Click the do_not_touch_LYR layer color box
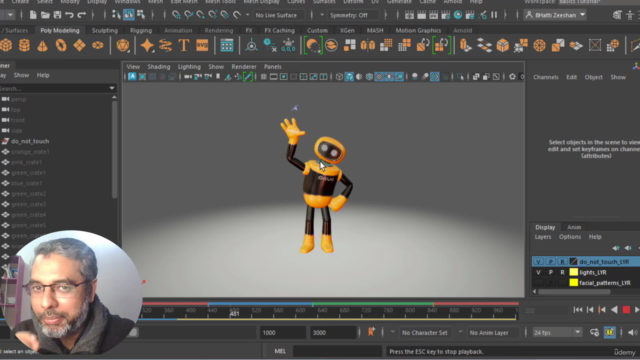 pos(573,262)
